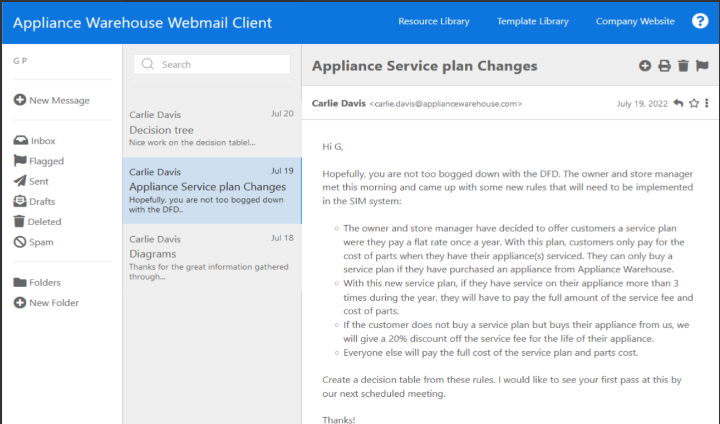The height and width of the screenshot is (424, 720).
Task: Delete the open email with trash icon
Action: point(683,66)
